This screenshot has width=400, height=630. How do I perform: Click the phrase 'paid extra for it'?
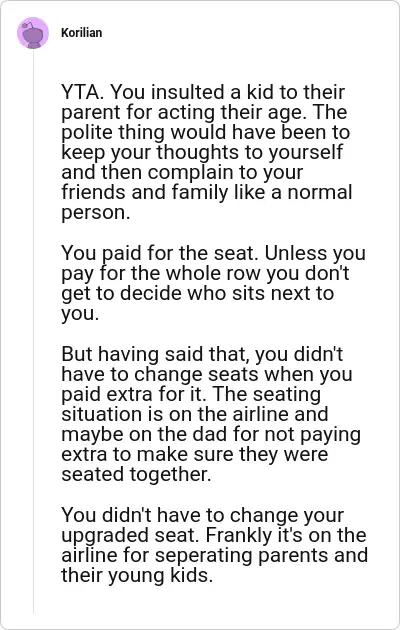click(134, 394)
